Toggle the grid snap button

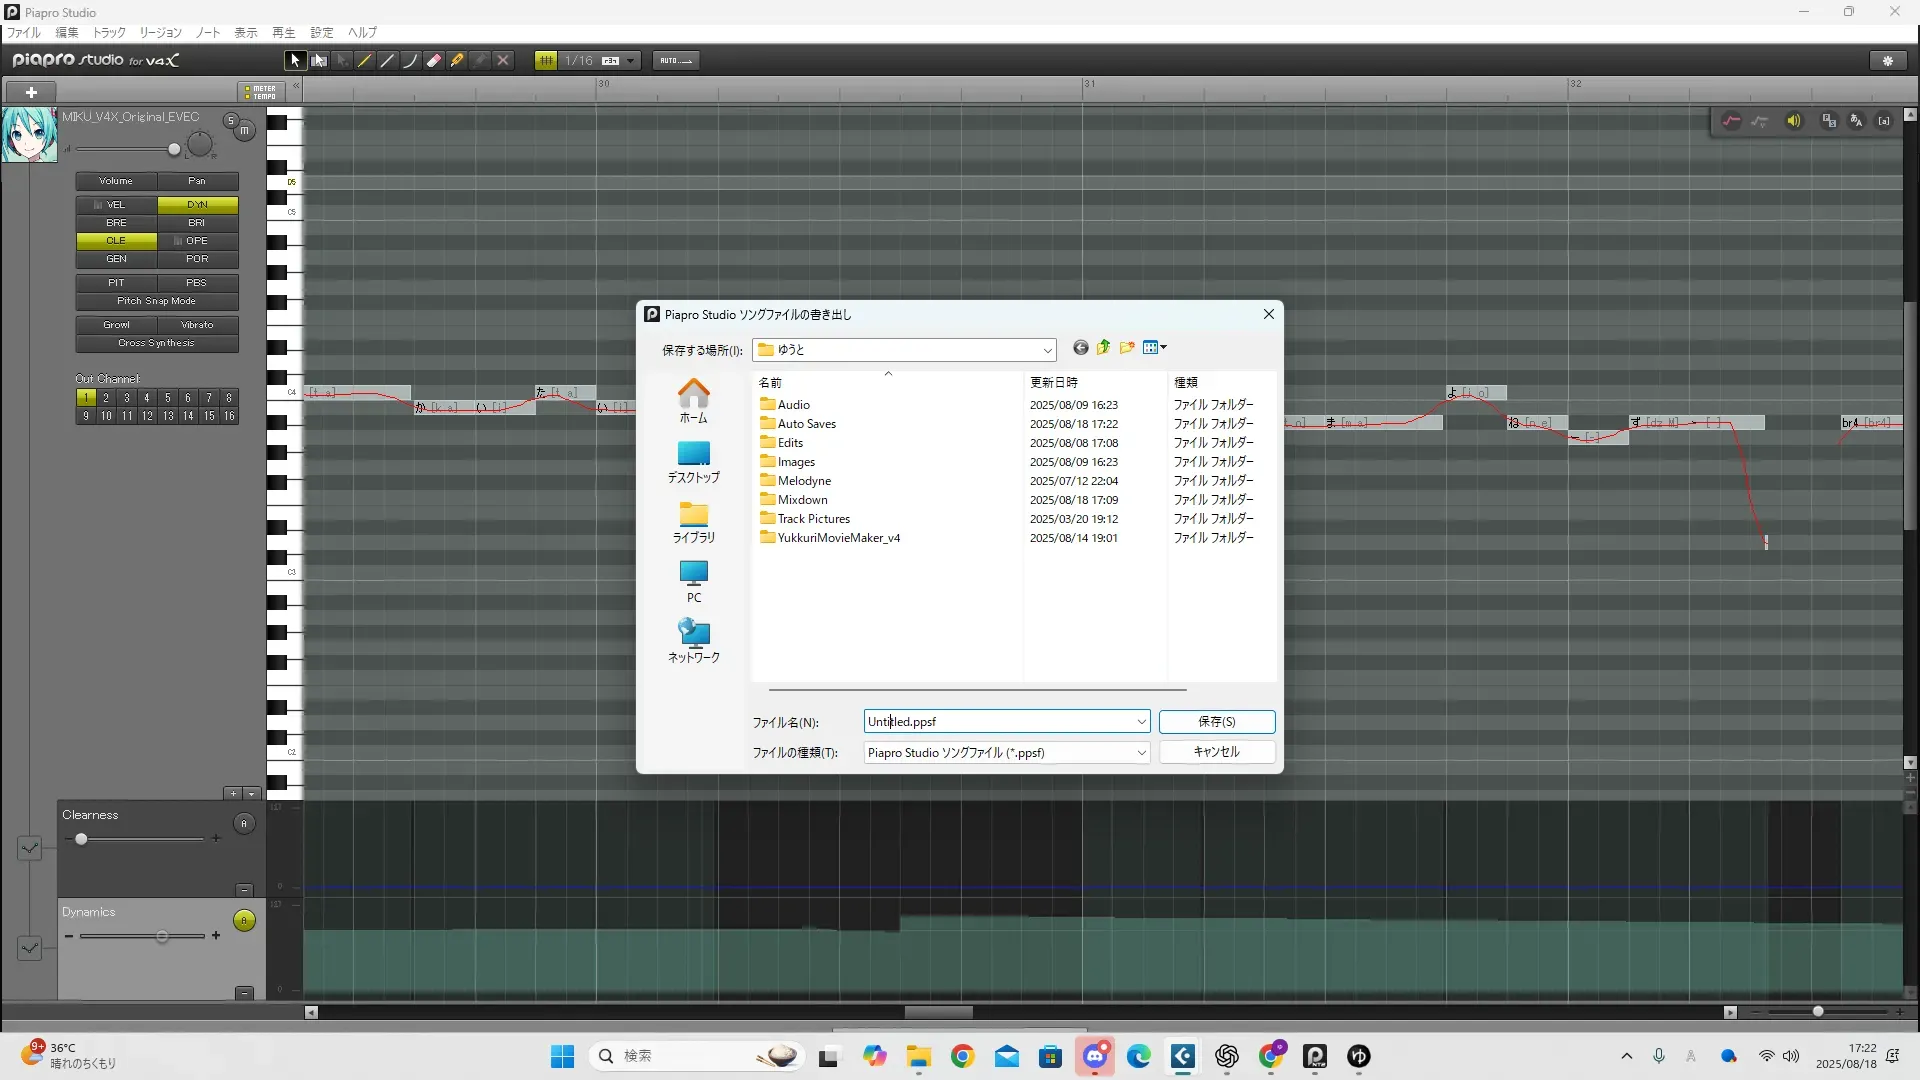tap(546, 61)
